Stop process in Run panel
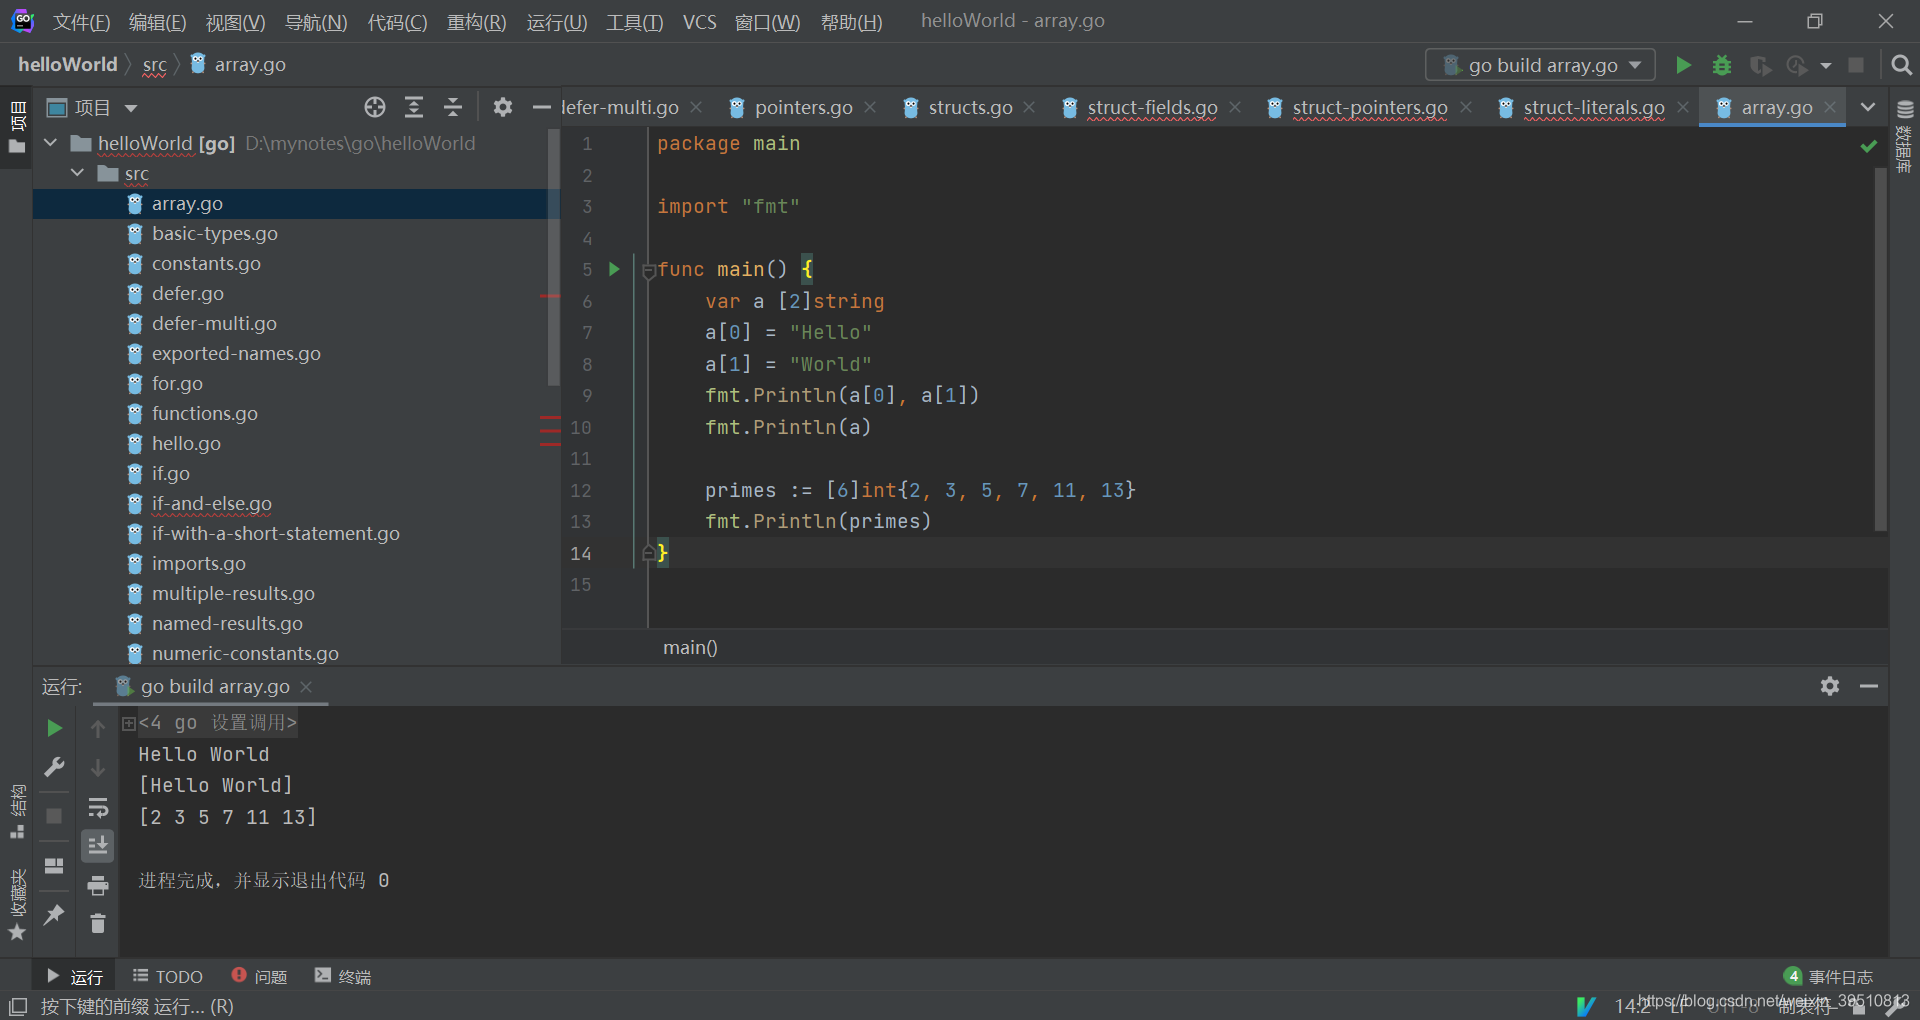The width and height of the screenshot is (1920, 1020). [55, 816]
